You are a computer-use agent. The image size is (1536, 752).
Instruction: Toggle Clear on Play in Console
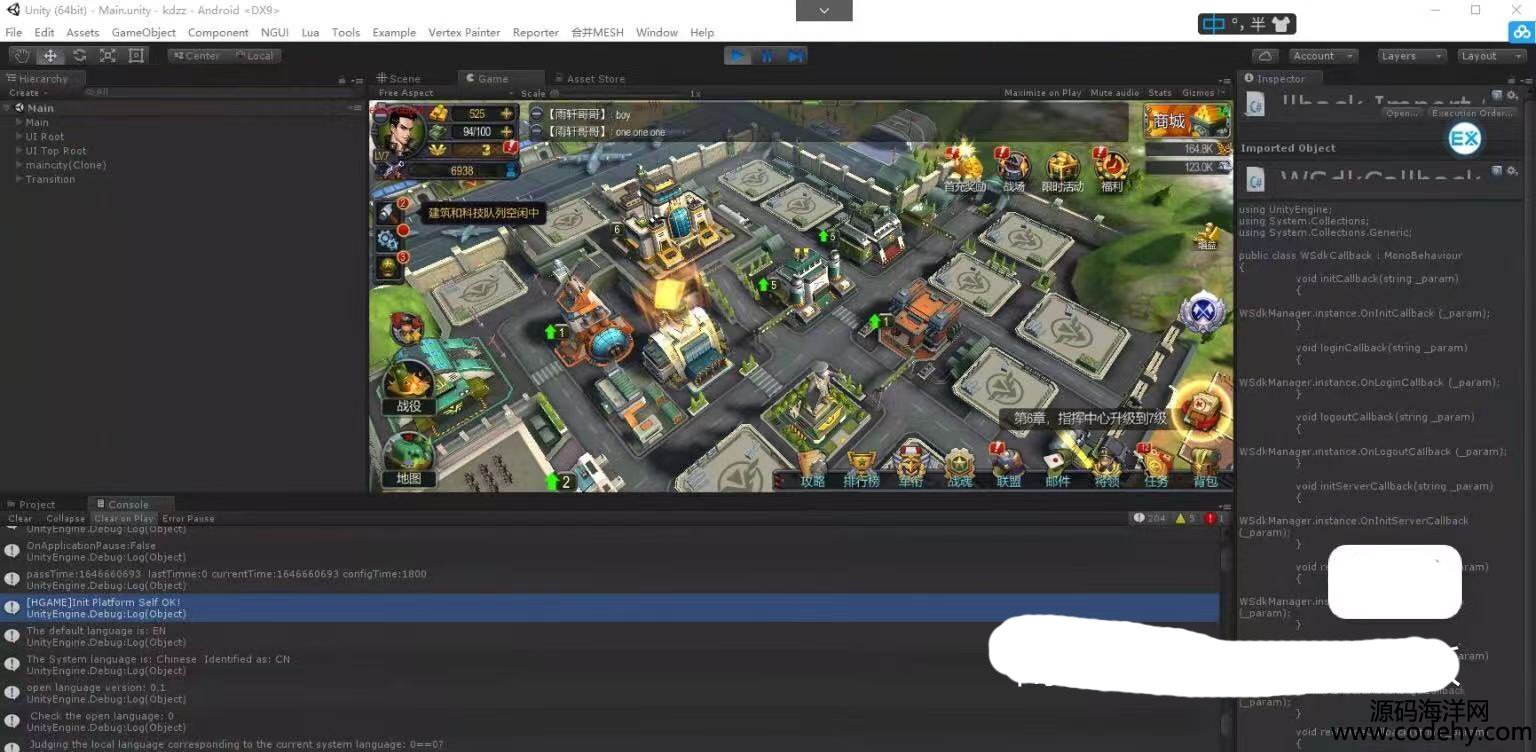coord(124,519)
